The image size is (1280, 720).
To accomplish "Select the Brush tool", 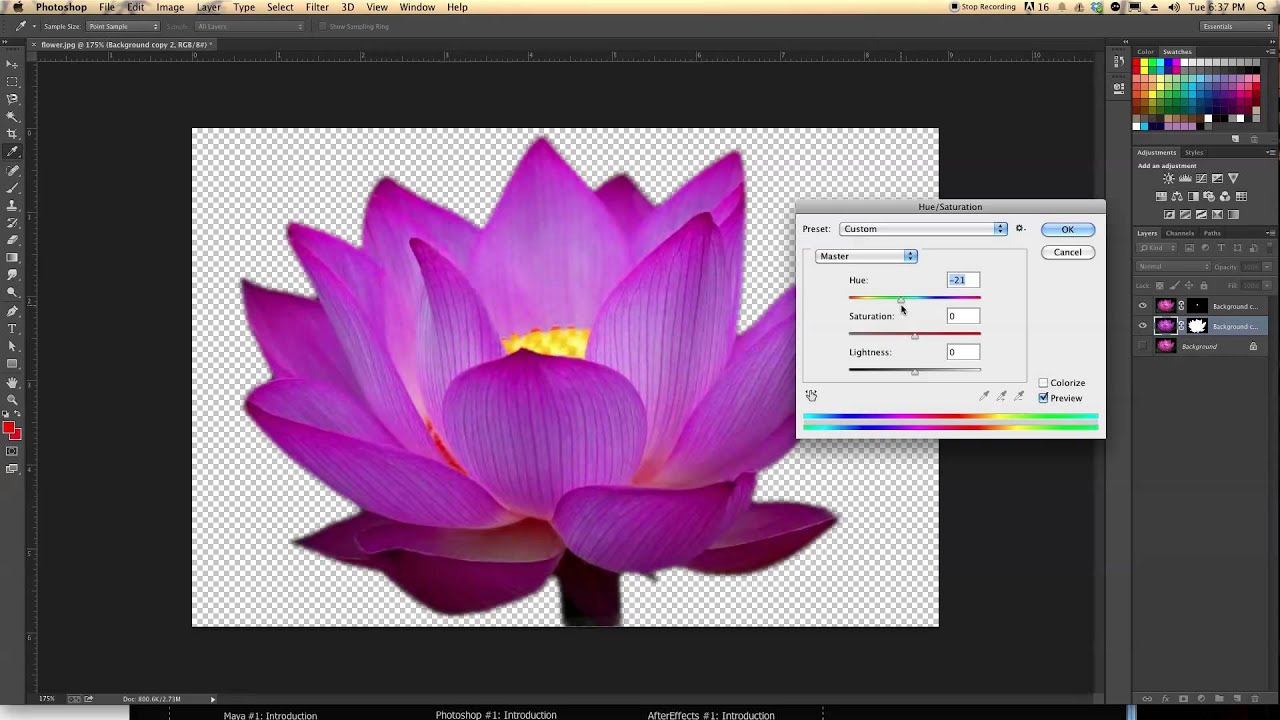I will click(x=13, y=187).
